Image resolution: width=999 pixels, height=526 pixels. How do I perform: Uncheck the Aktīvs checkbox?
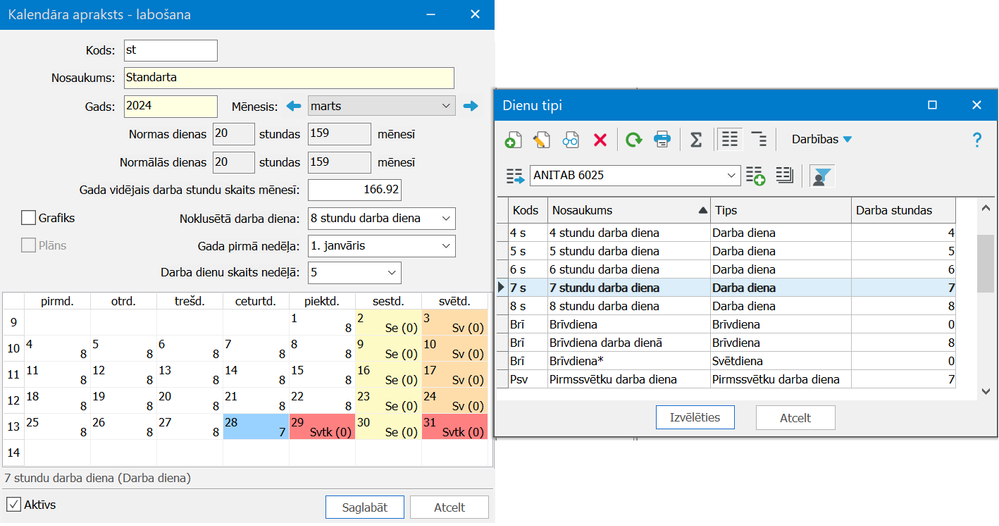13,505
